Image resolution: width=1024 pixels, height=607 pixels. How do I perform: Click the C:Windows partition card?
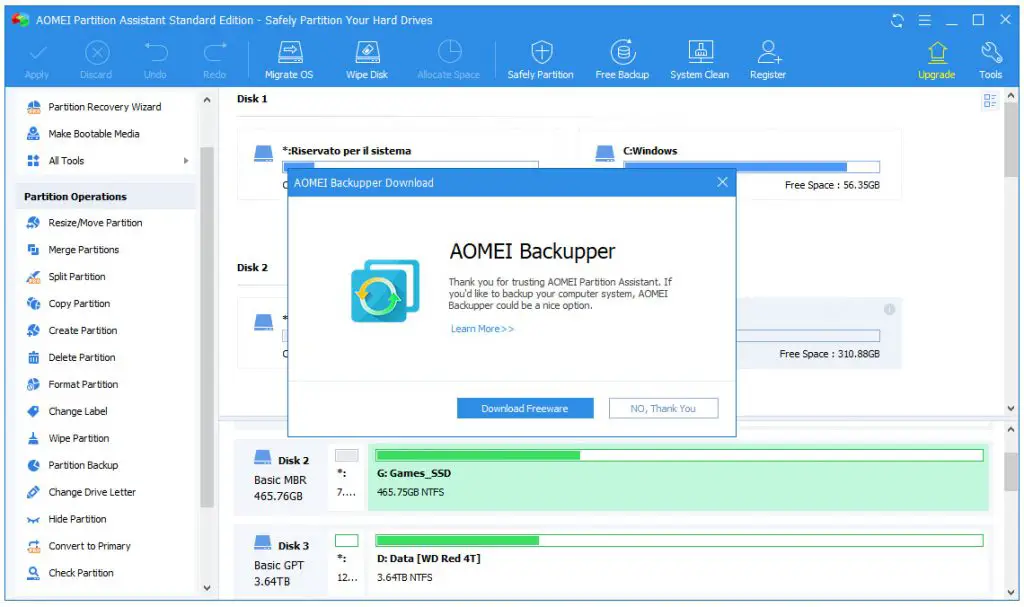[x=740, y=165]
